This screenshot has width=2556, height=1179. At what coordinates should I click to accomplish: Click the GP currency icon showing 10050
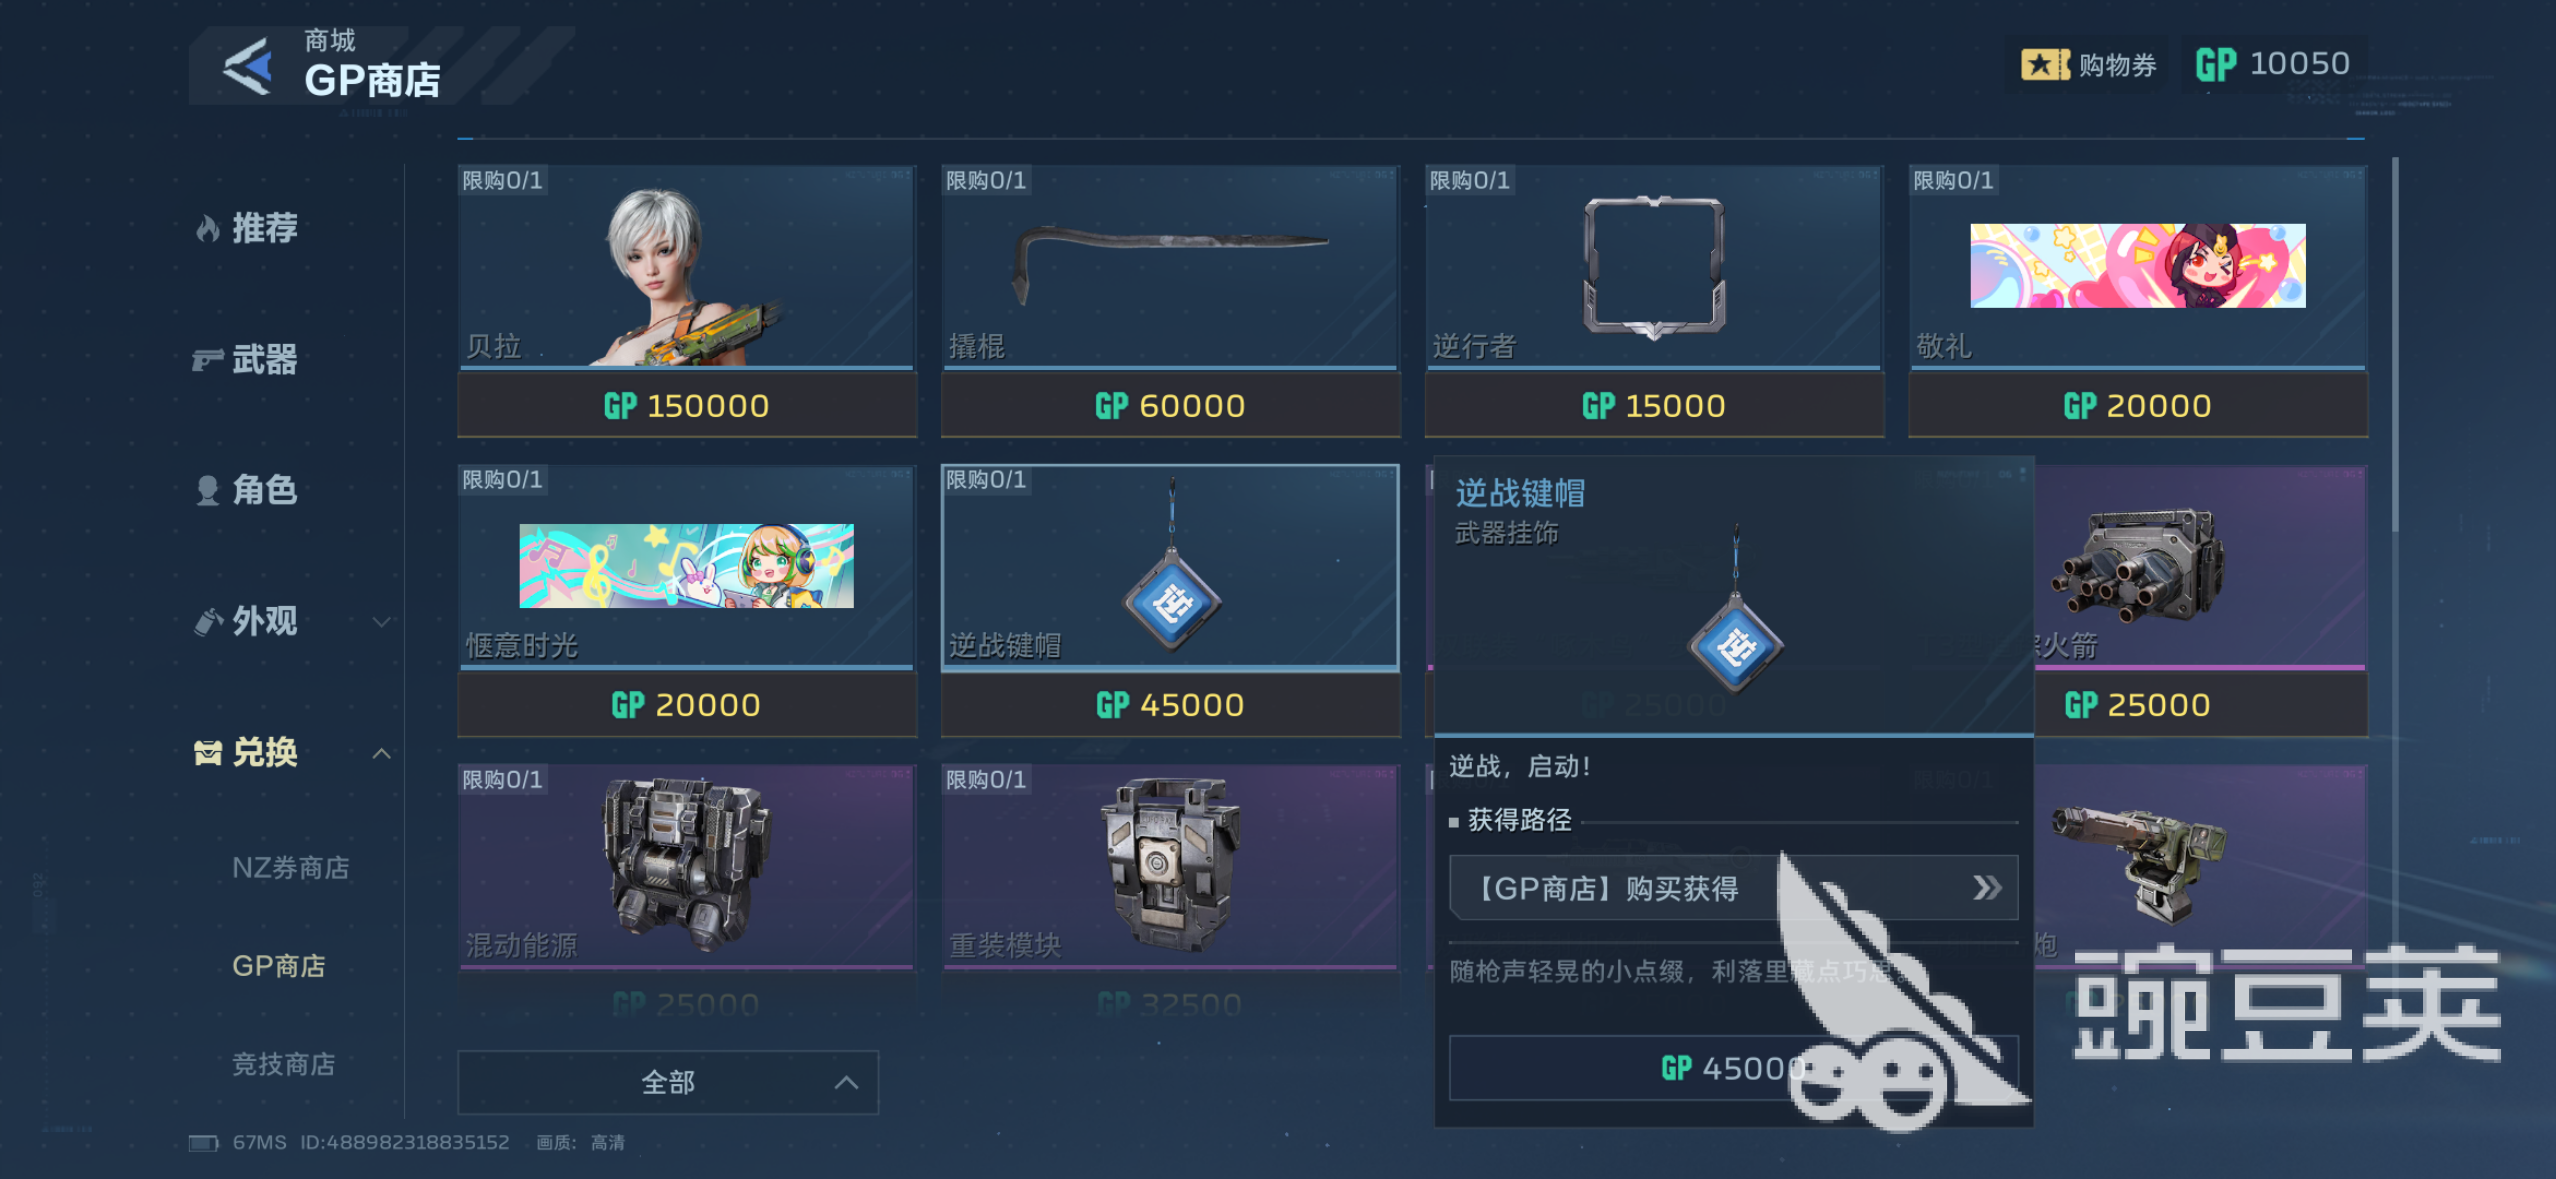2214,65
